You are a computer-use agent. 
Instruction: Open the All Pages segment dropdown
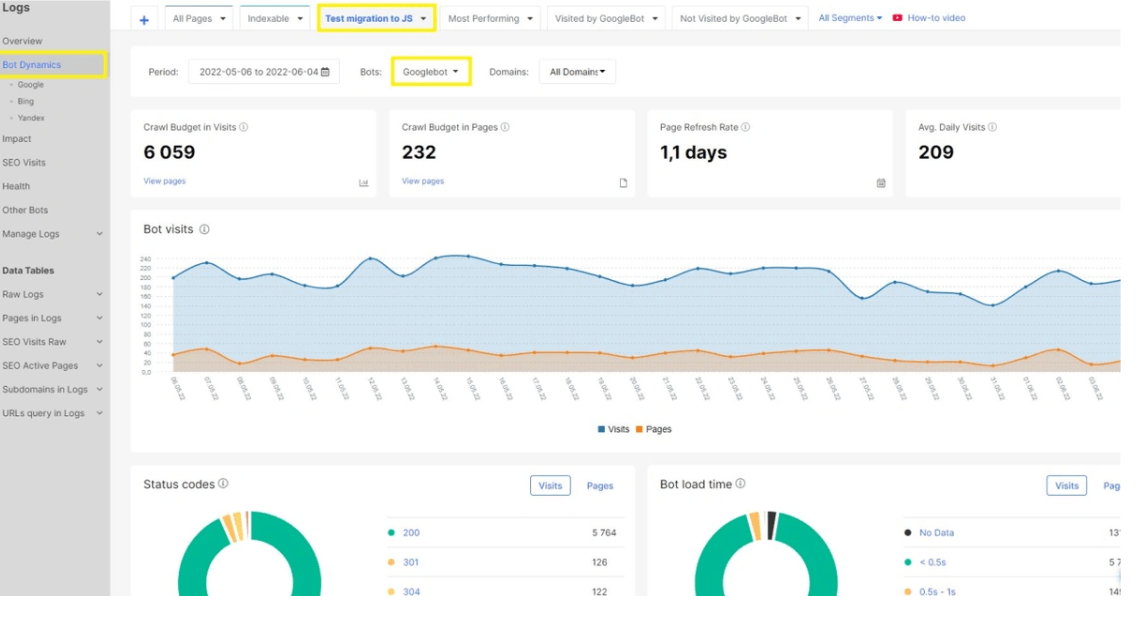click(199, 19)
